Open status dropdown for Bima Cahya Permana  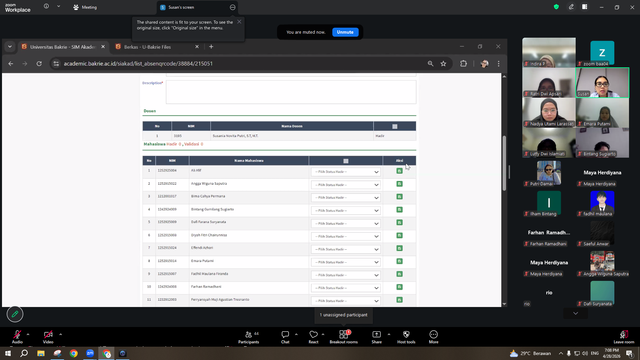pos(346,198)
